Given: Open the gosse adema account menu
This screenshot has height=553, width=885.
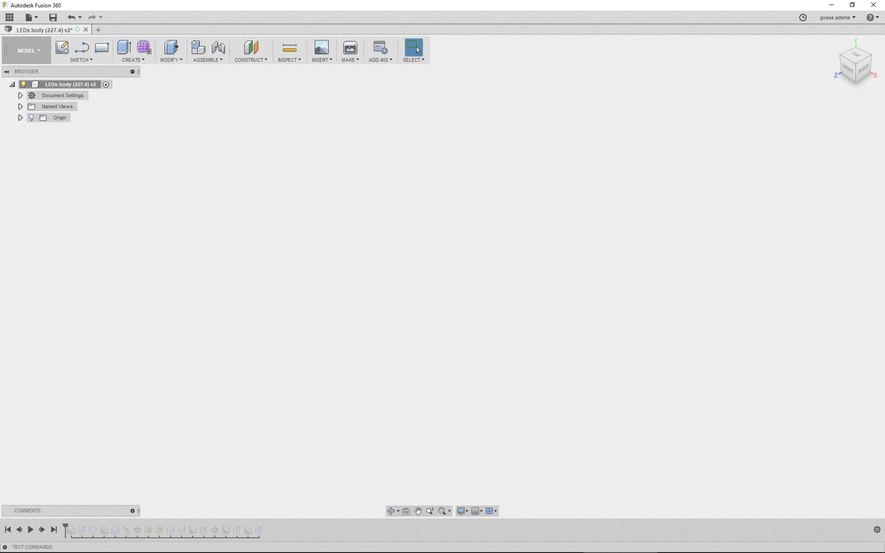Looking at the screenshot, I should click(x=837, y=17).
